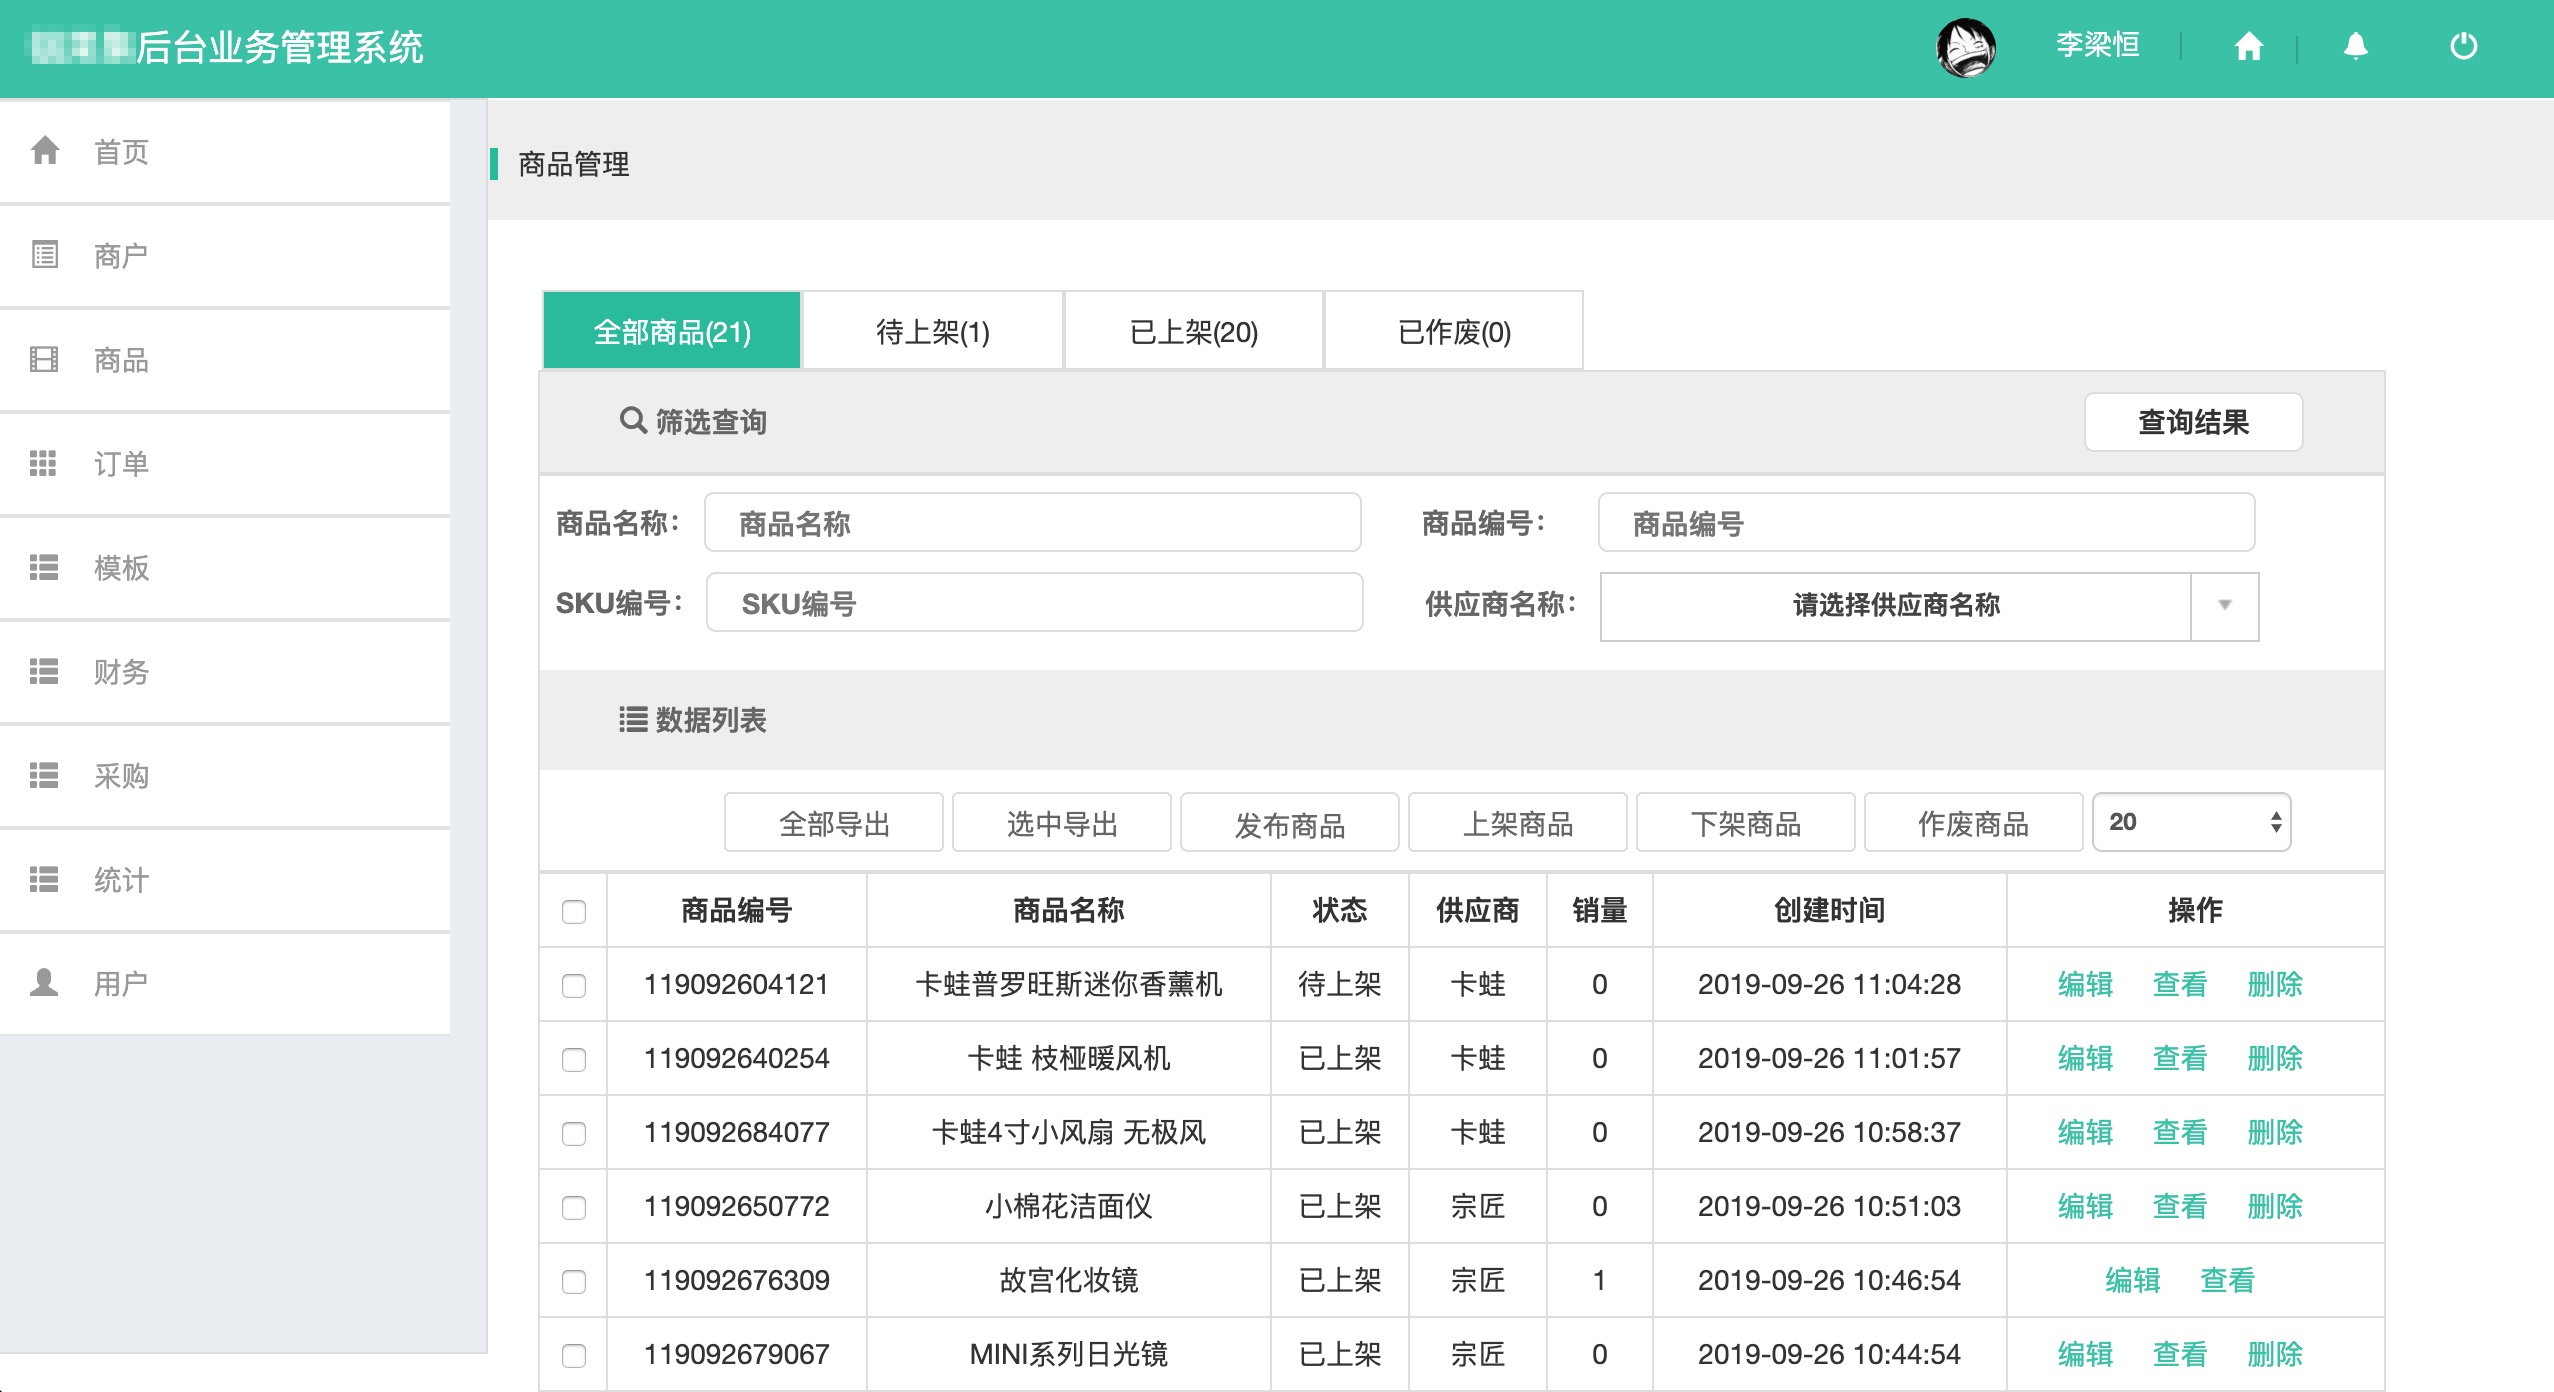Click the 数据列表 list icon
The height and width of the screenshot is (1392, 2554).
[x=633, y=719]
